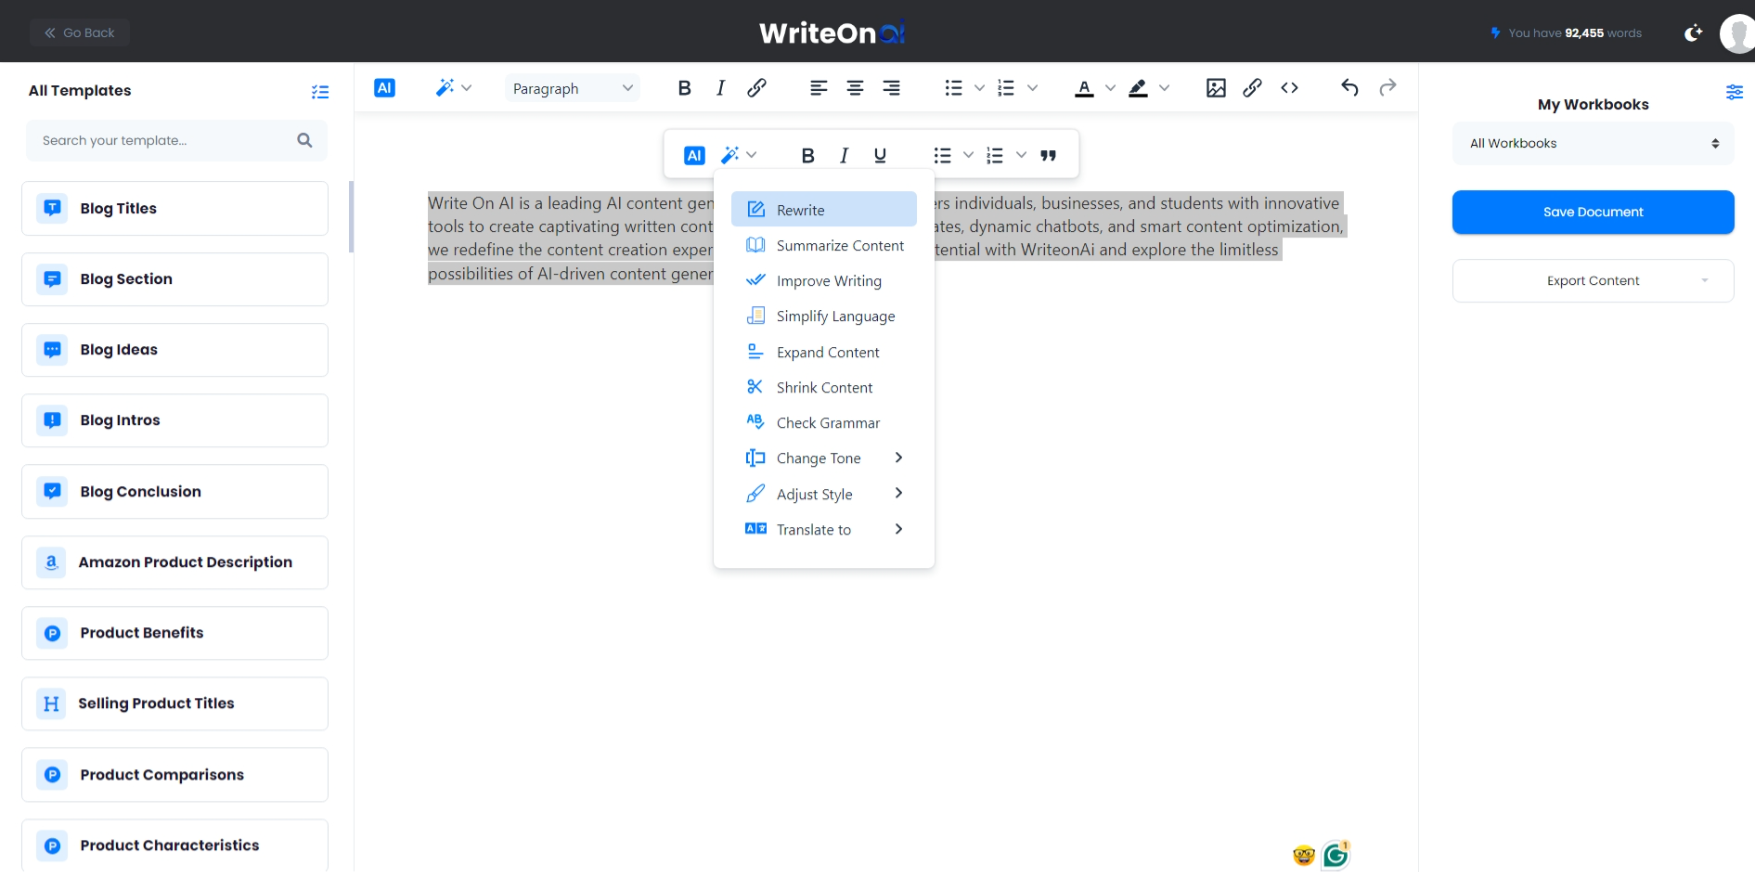This screenshot has height=872, width=1755.
Task: Open the magic wand tools in main toolbar
Action: click(445, 88)
